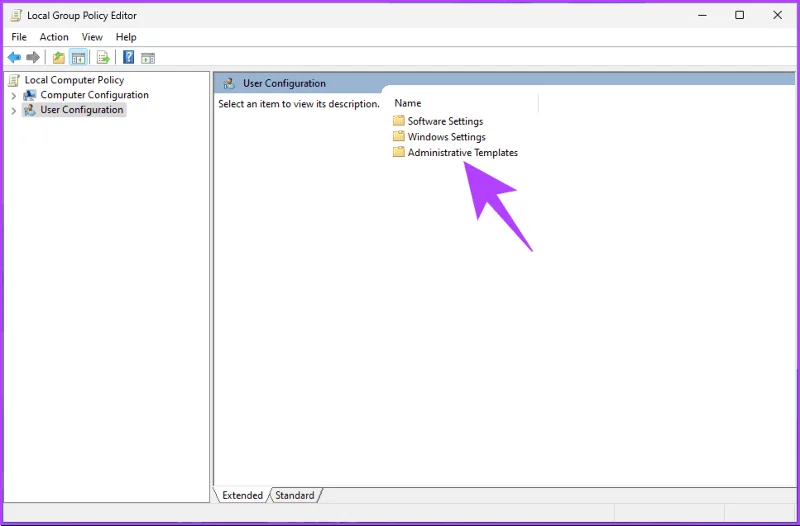Viewport: 800px width, 526px height.
Task: Select User Configuration label in tree
Action: (82, 110)
